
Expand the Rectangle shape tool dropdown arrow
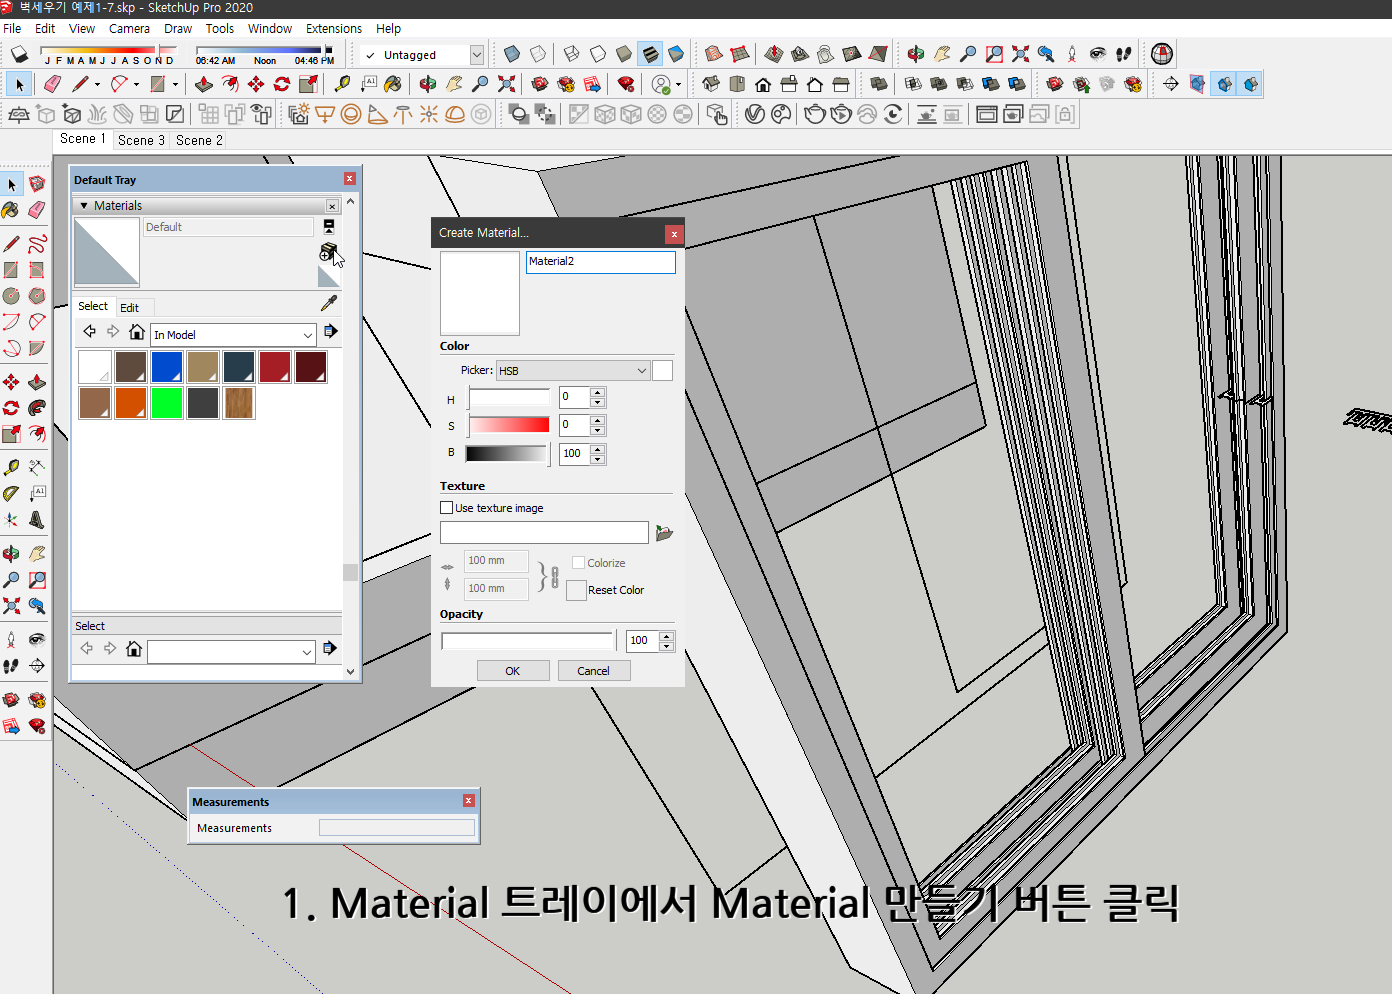pos(175,85)
